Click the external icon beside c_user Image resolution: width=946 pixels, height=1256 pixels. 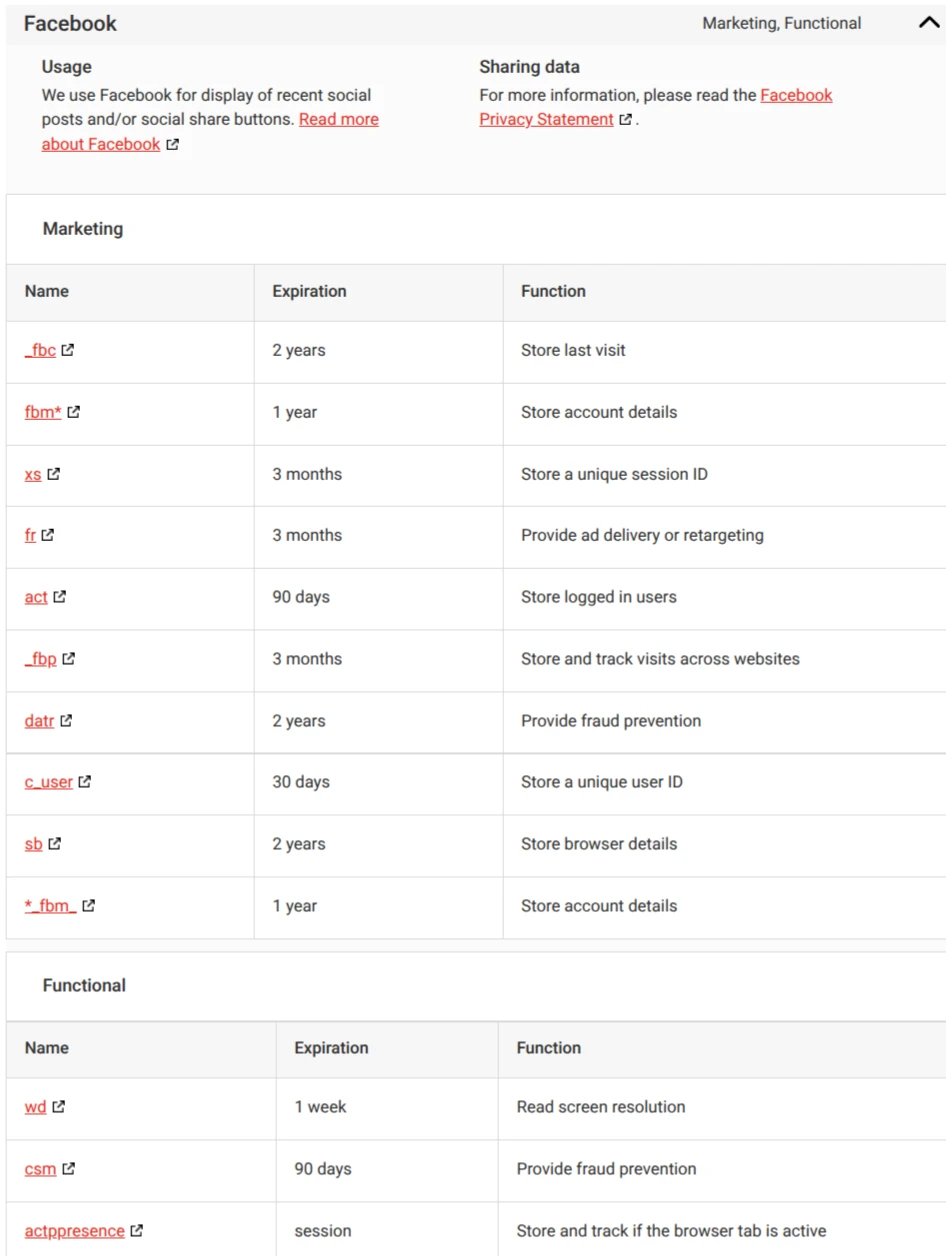85,782
